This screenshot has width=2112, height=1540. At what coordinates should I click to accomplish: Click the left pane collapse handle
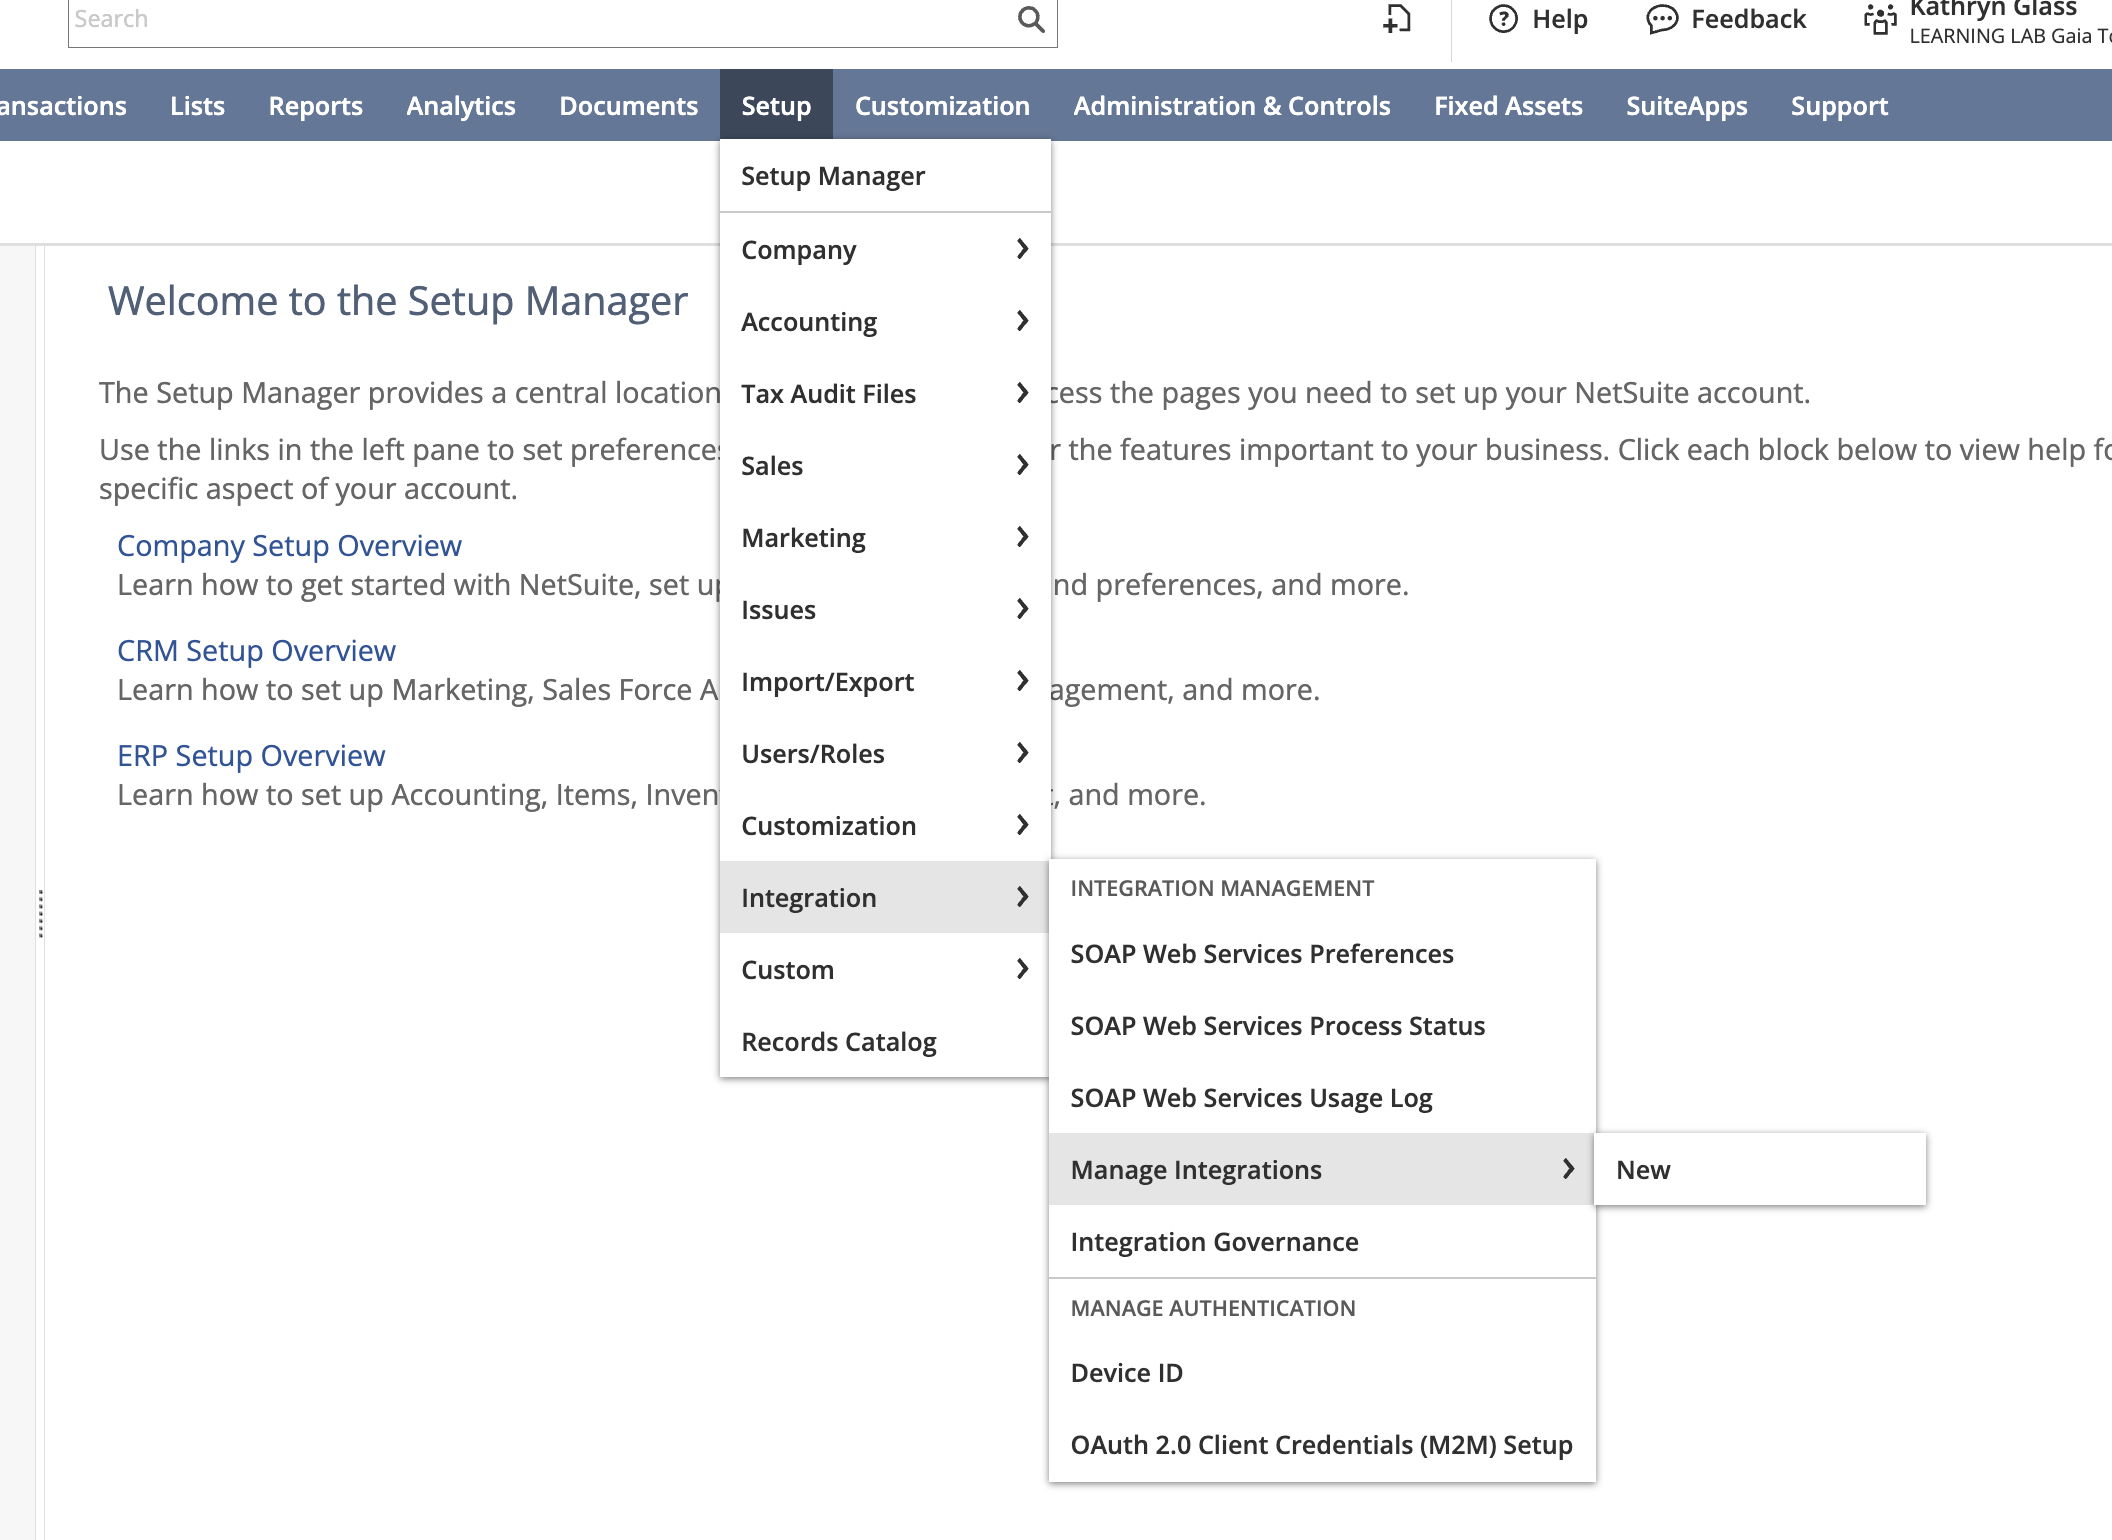[40, 913]
